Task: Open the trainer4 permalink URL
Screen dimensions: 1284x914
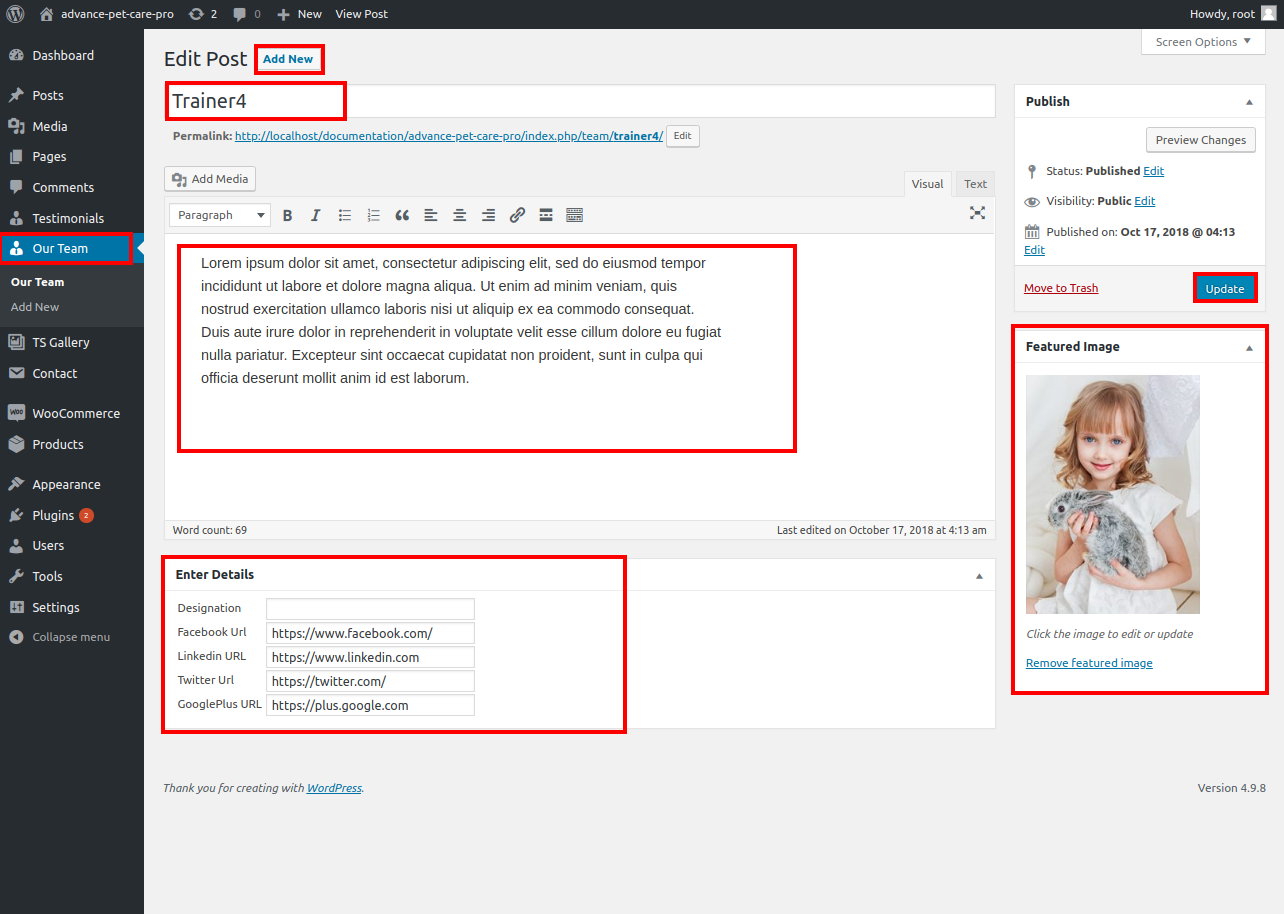Action: click(x=449, y=136)
